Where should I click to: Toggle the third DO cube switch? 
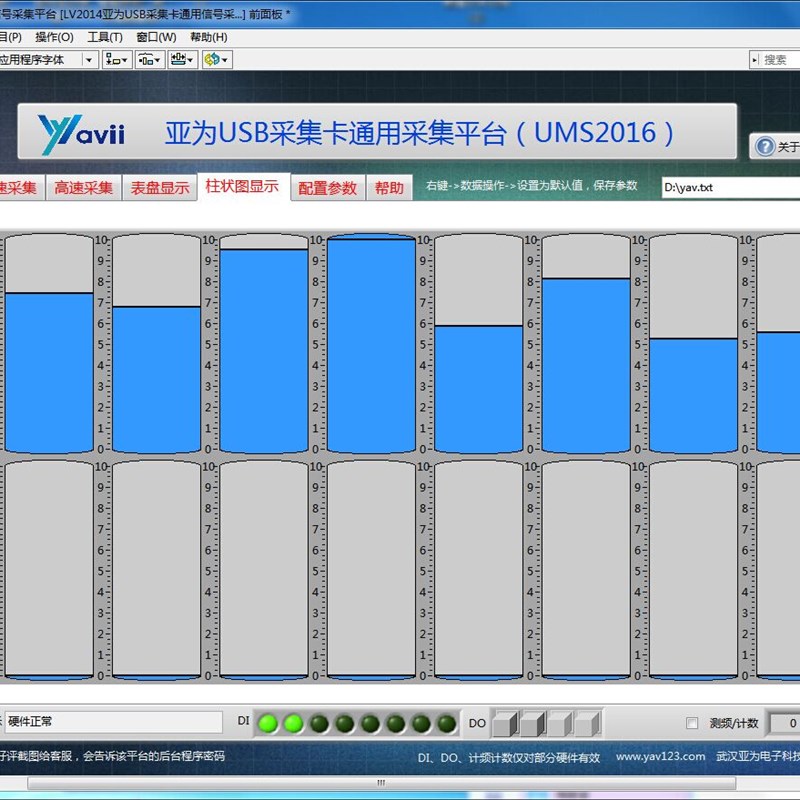[561, 723]
